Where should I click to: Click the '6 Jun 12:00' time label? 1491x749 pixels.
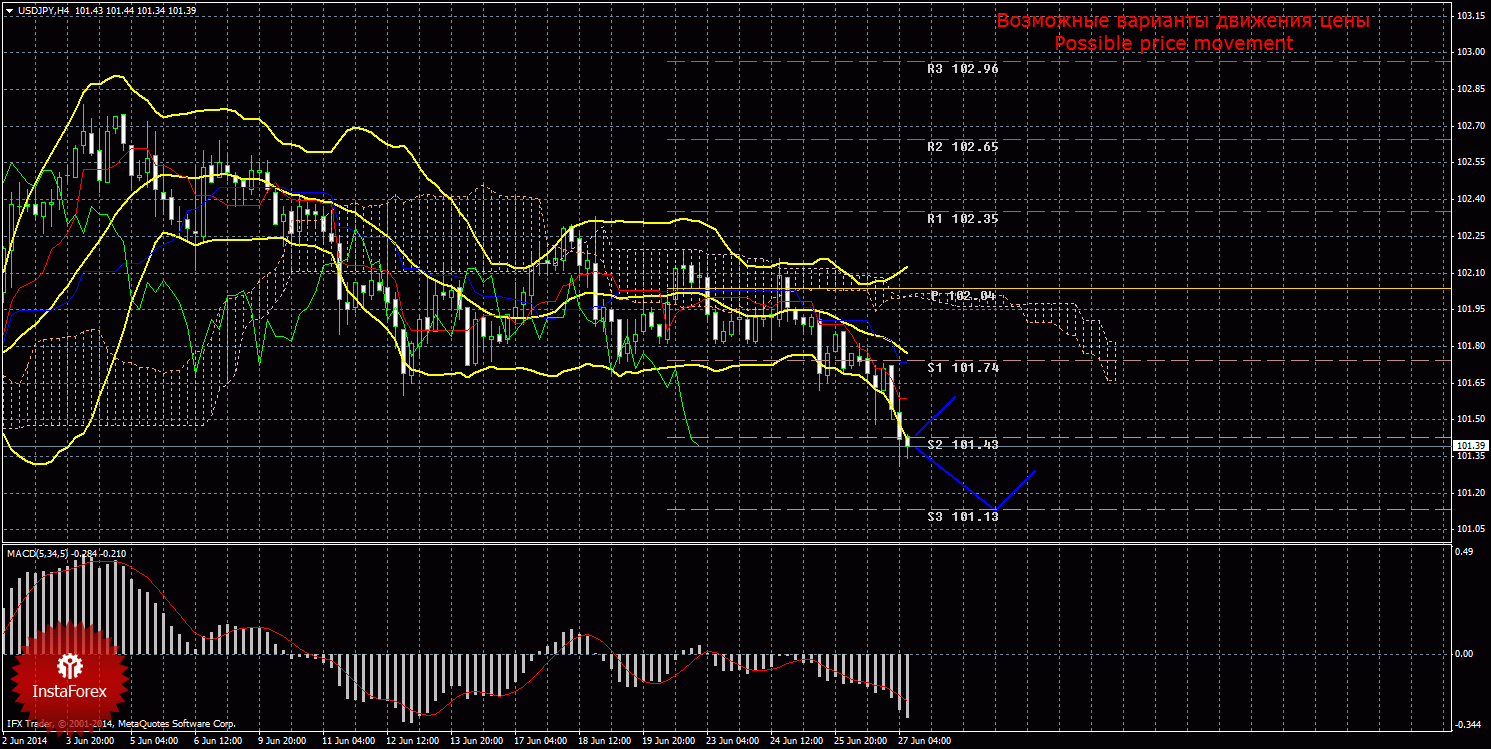[x=218, y=741]
